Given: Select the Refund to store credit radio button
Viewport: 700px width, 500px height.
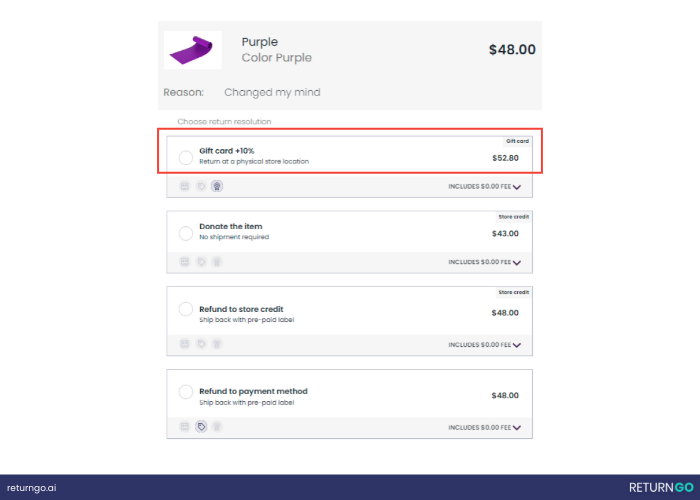Looking at the screenshot, I should pos(185,310).
